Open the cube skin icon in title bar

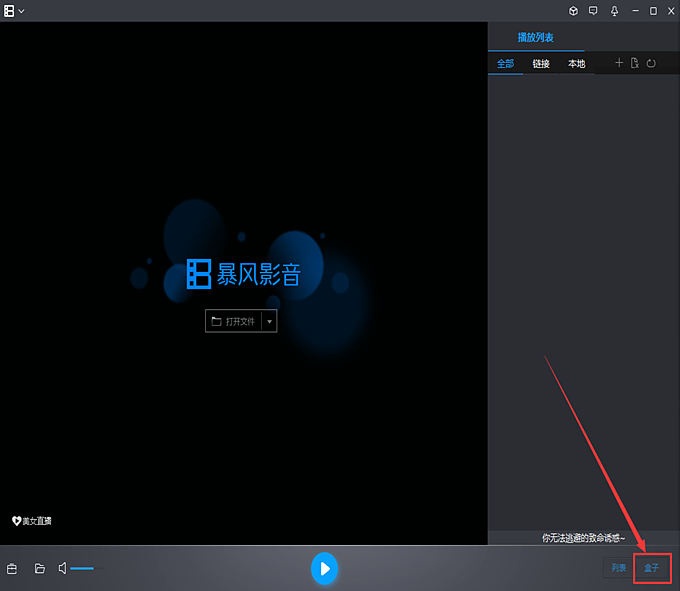[573, 11]
